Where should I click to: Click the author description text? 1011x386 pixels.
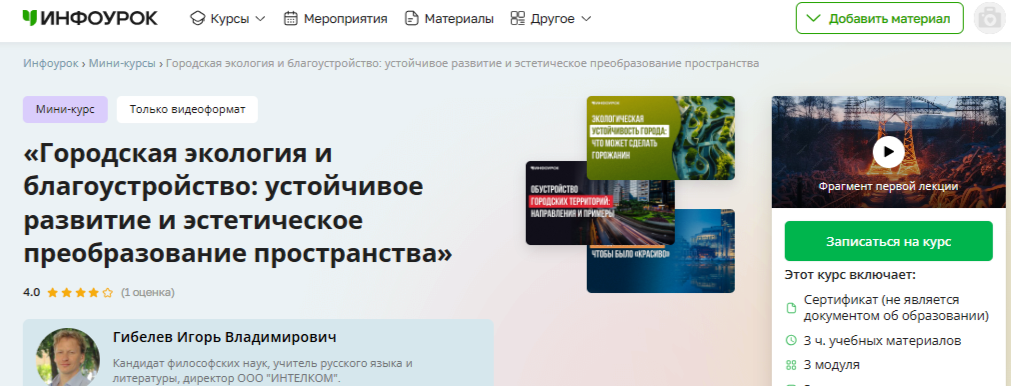pyautogui.click(x=262, y=371)
